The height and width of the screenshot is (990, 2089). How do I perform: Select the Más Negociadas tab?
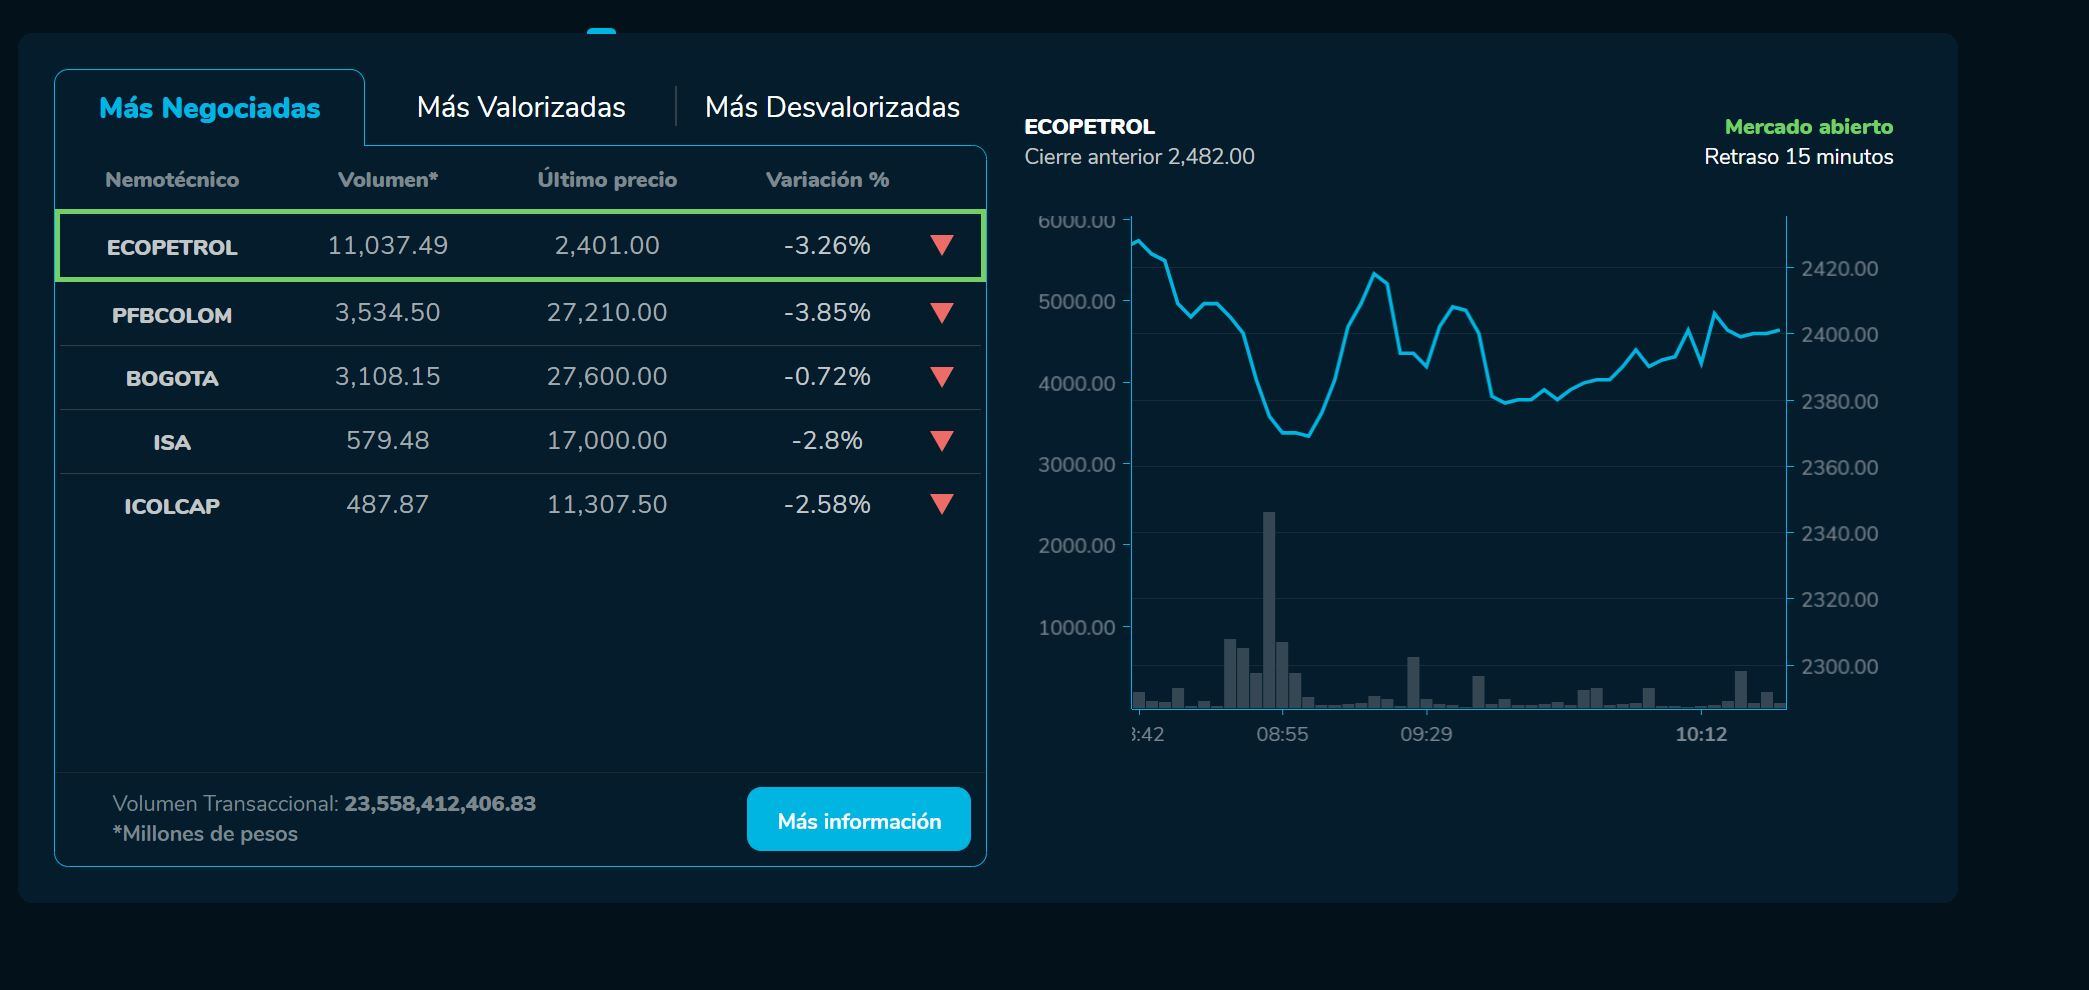[x=209, y=108]
